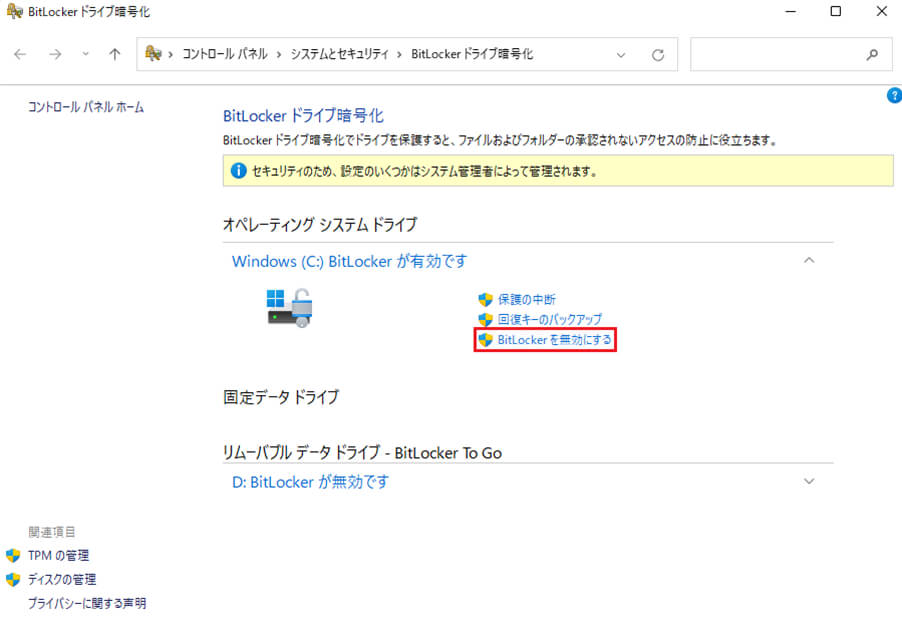
Task: Collapse the Windows (C:) drive section
Action: tap(809, 261)
